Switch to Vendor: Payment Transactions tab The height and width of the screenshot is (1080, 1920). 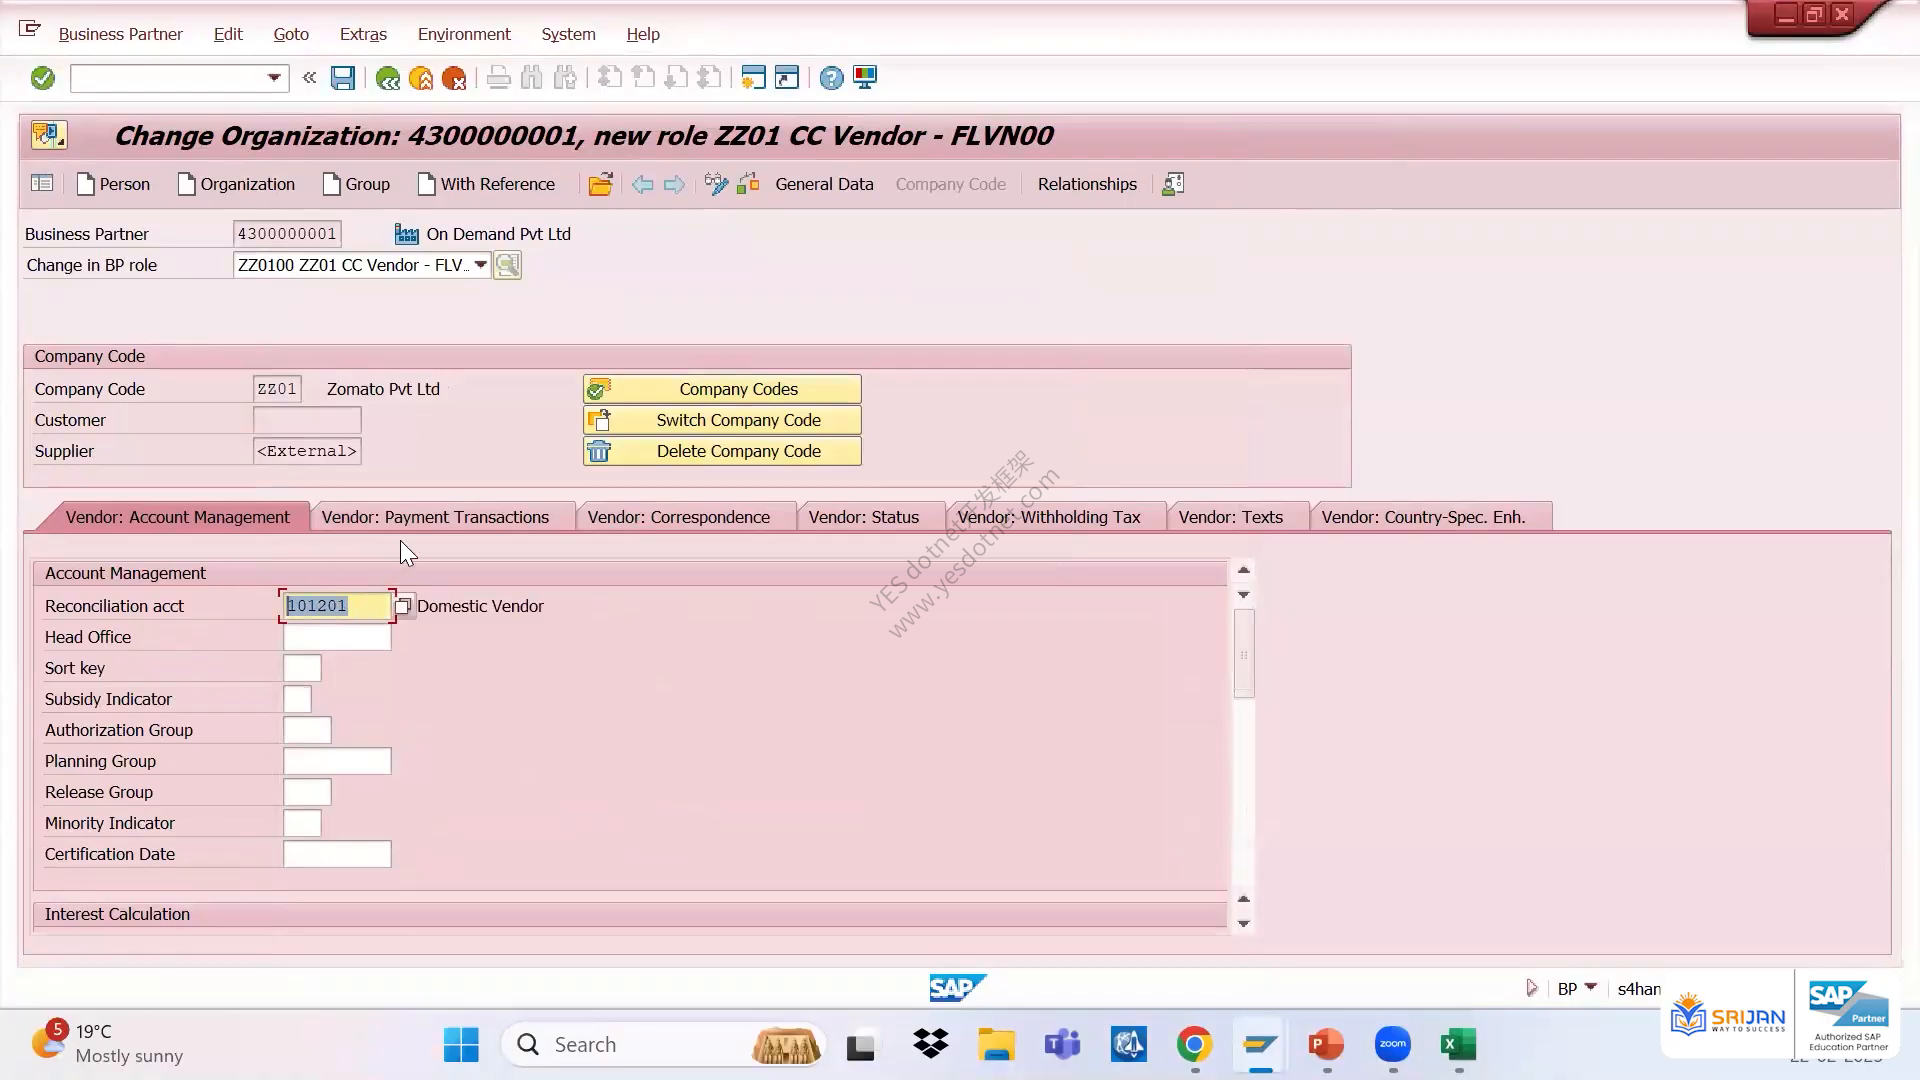coord(435,517)
